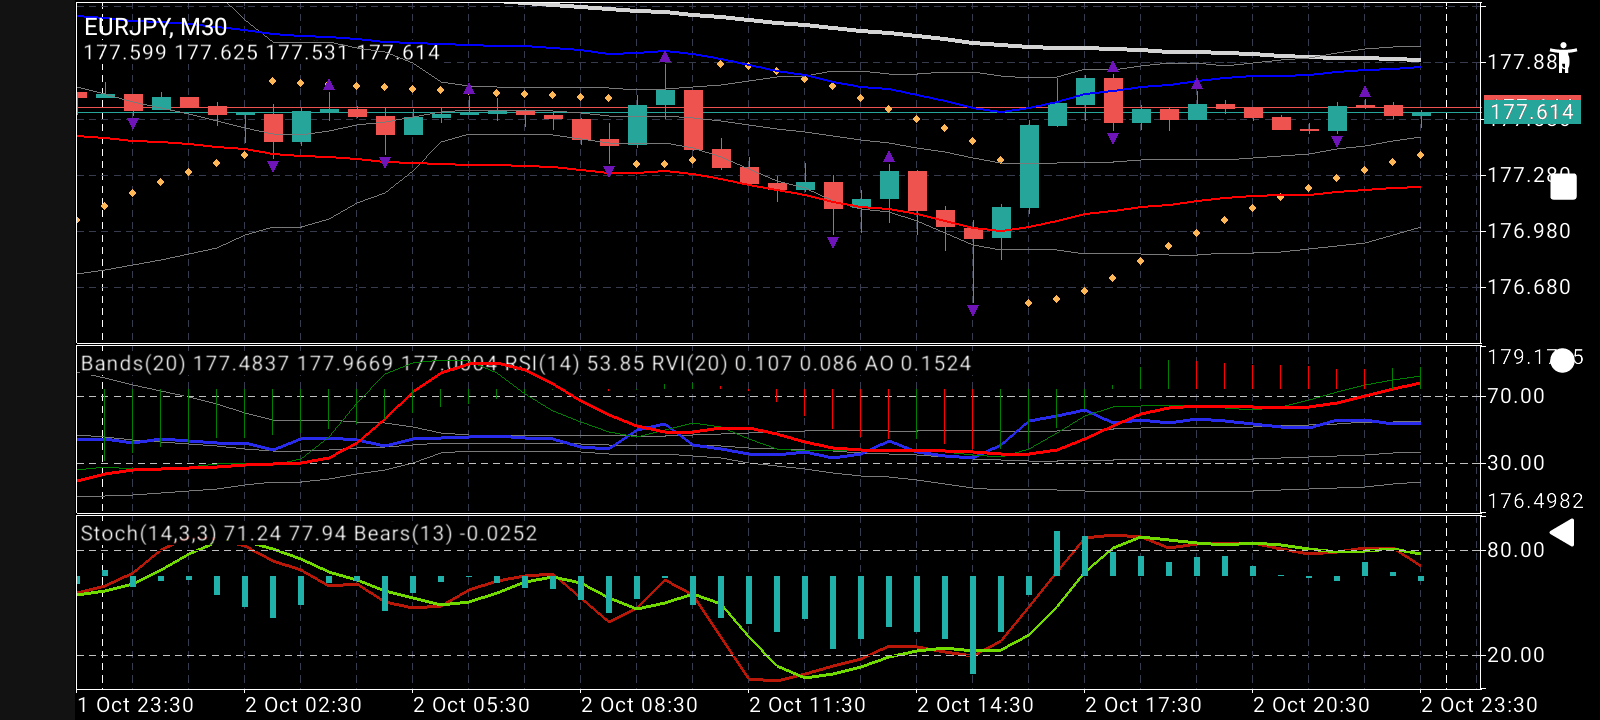Click the Bears(13) -0.0252 label

tap(446, 533)
